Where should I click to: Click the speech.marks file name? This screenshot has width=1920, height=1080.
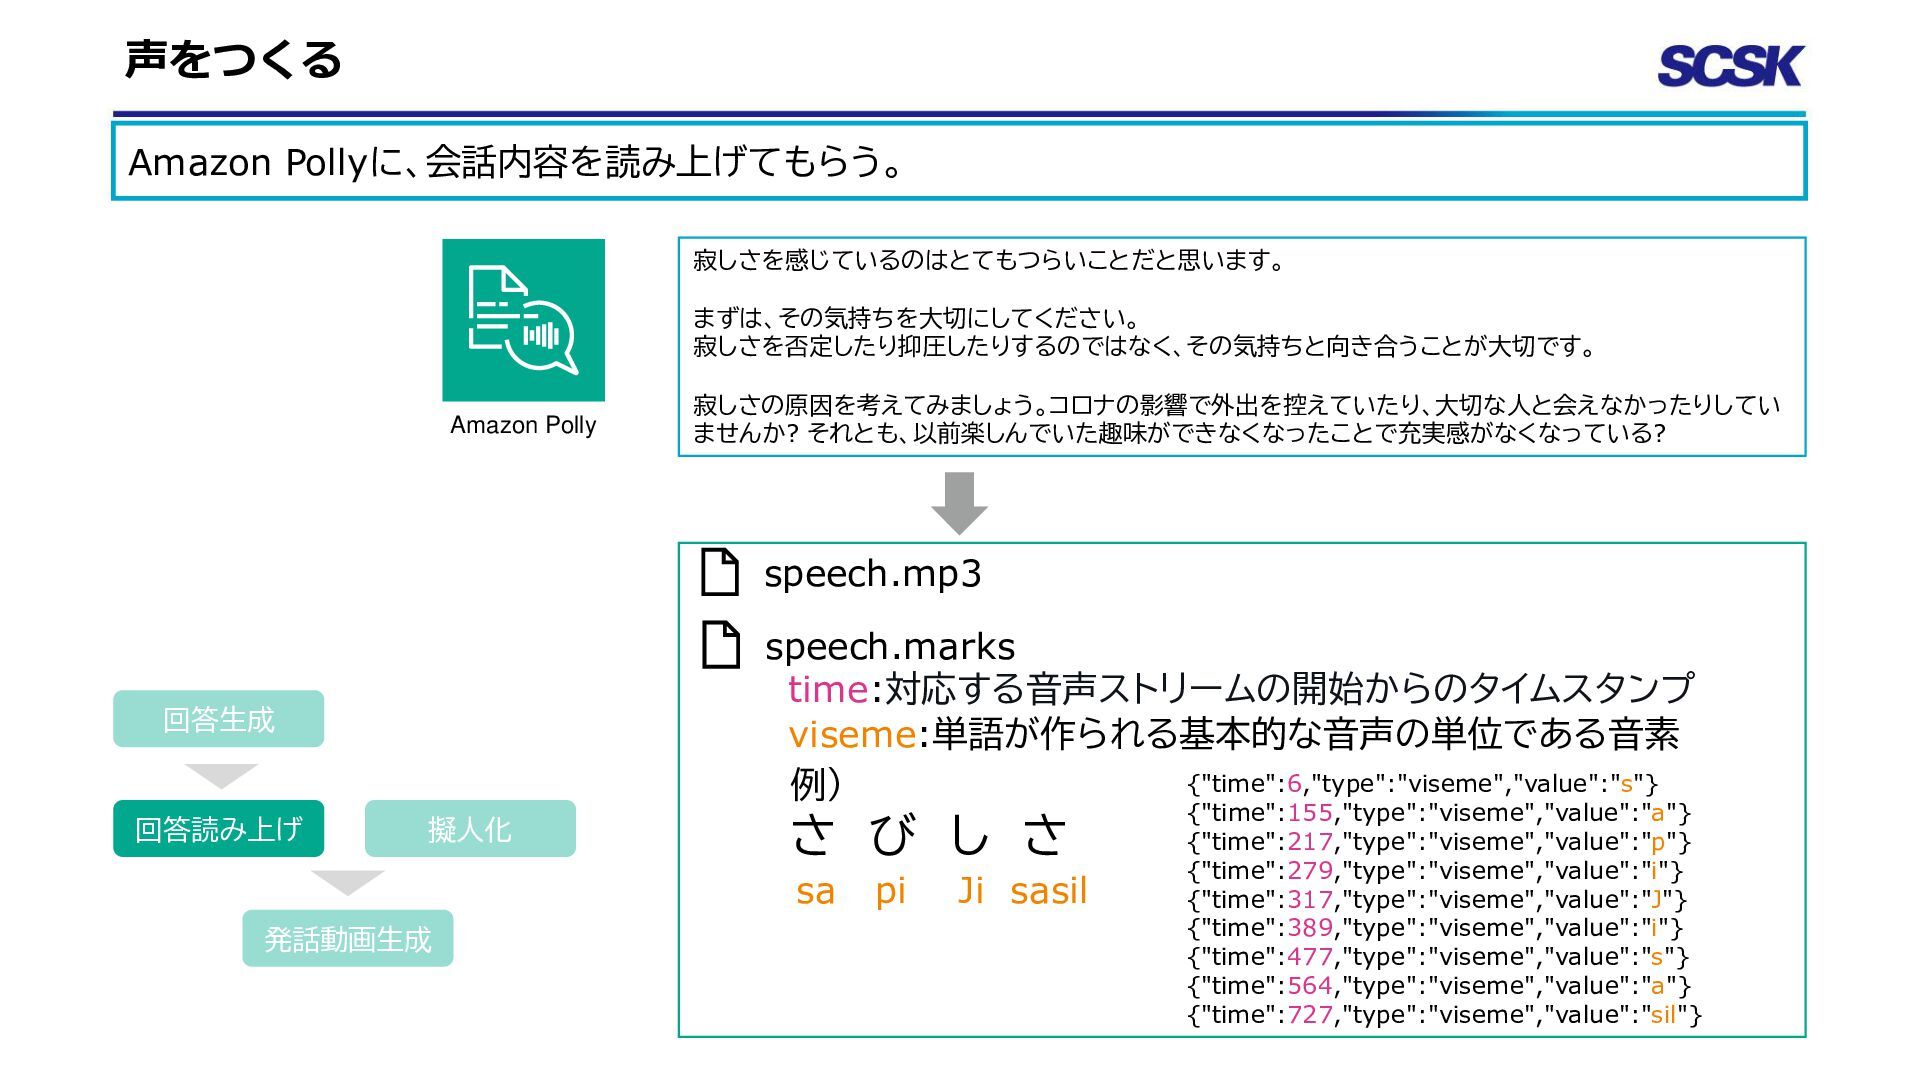pos(890,647)
